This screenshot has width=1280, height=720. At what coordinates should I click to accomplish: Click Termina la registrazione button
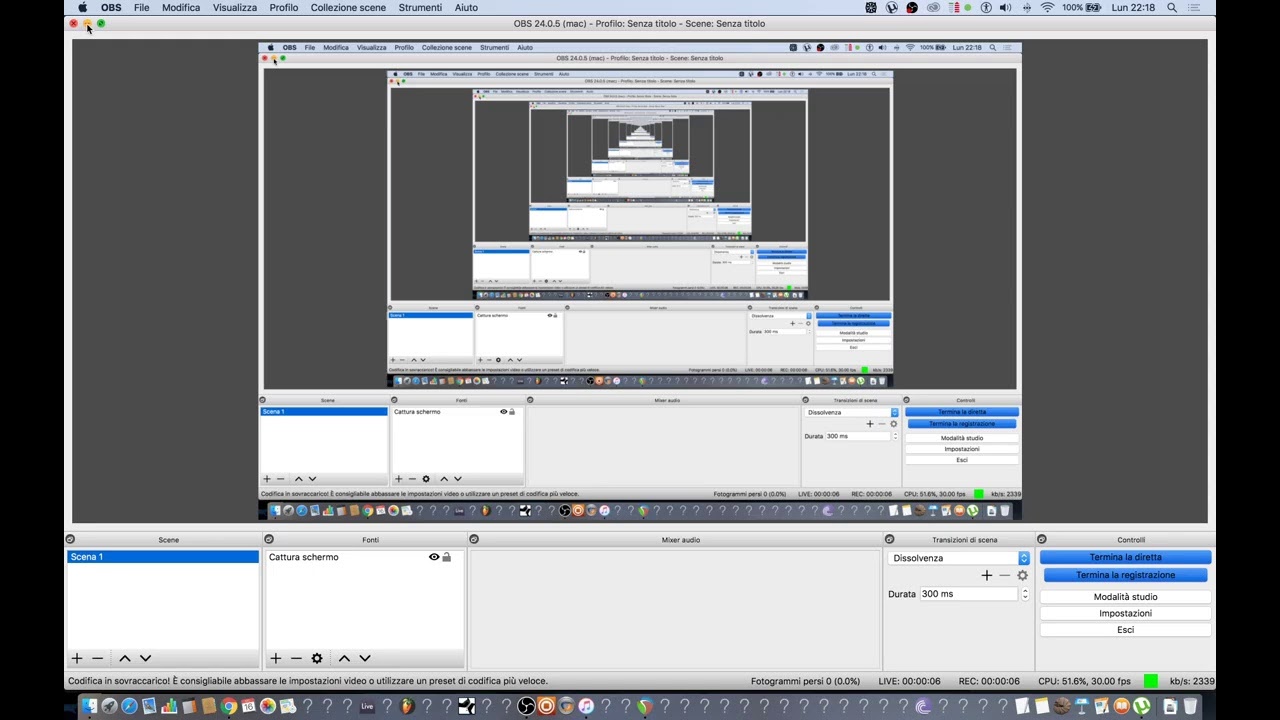pyautogui.click(x=1125, y=575)
